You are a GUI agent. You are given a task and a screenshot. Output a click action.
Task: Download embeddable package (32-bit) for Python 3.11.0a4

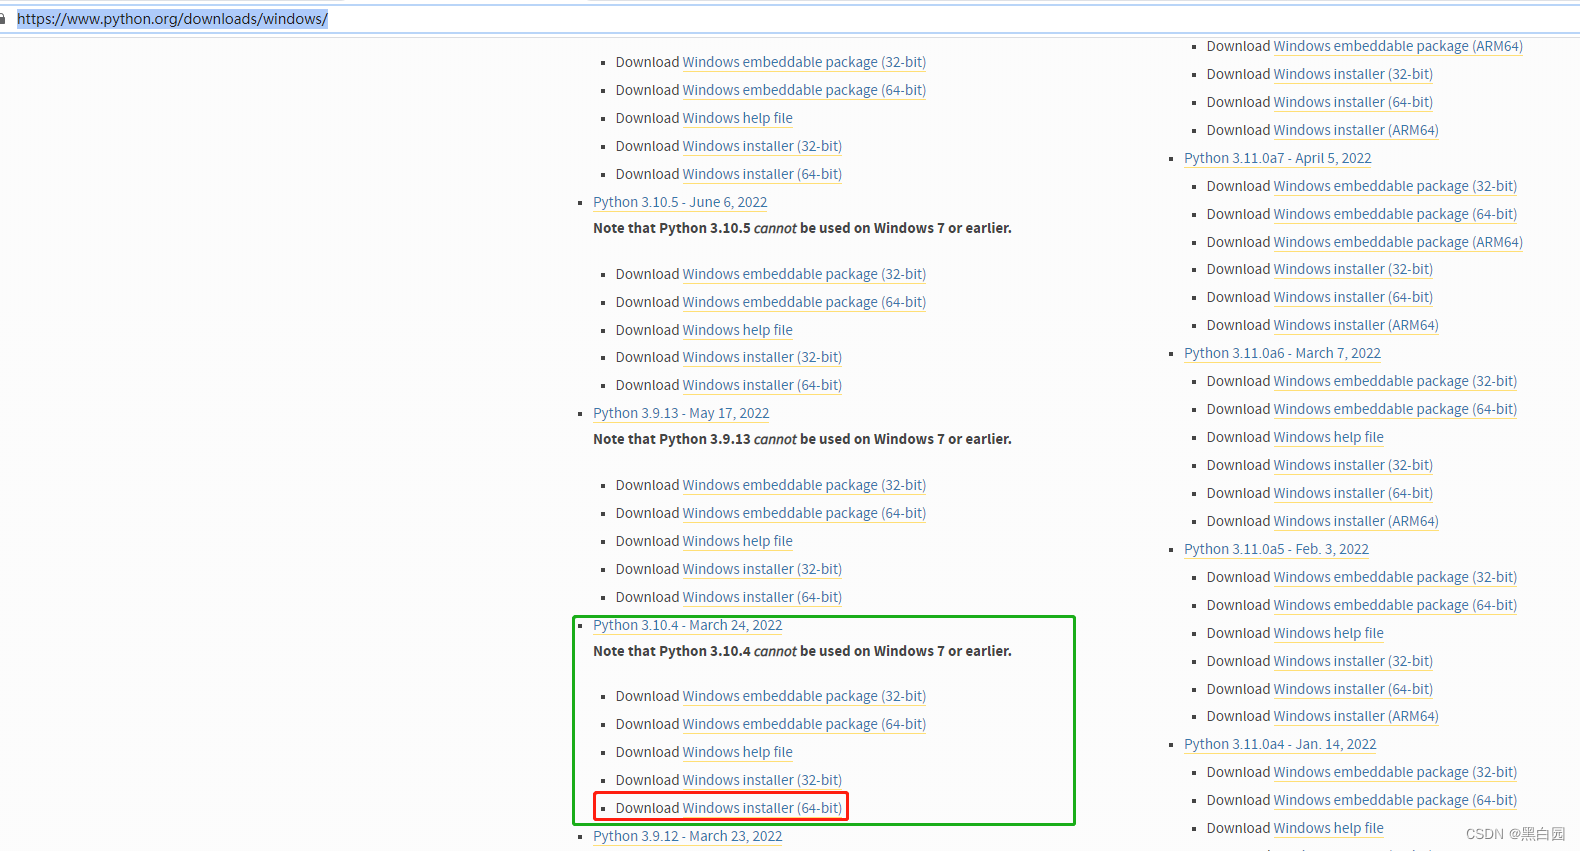coord(1395,772)
